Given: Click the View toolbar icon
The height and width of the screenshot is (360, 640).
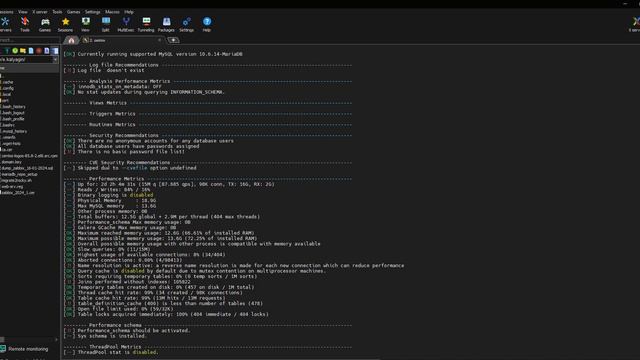Looking at the screenshot, I should coord(85,24).
